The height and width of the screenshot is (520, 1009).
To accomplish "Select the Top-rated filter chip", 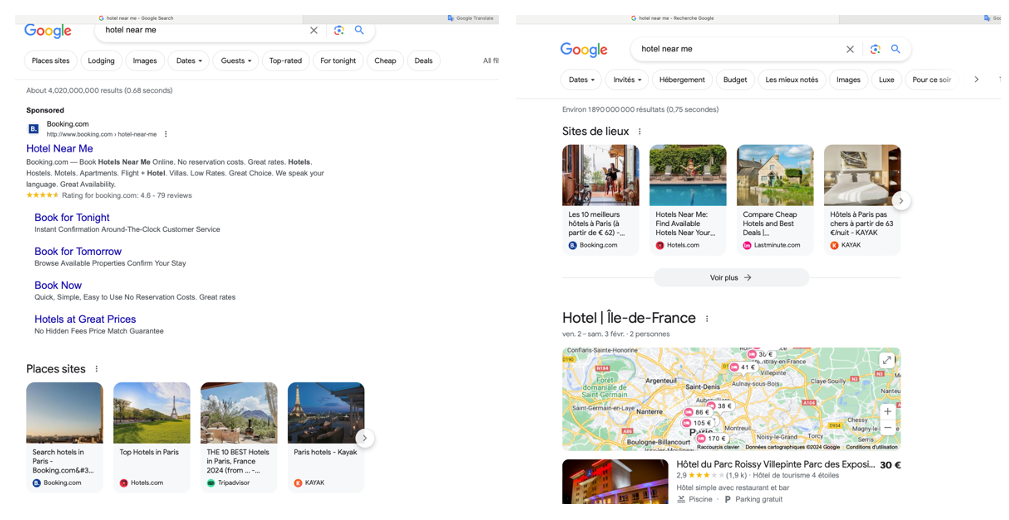I will [x=285, y=60].
